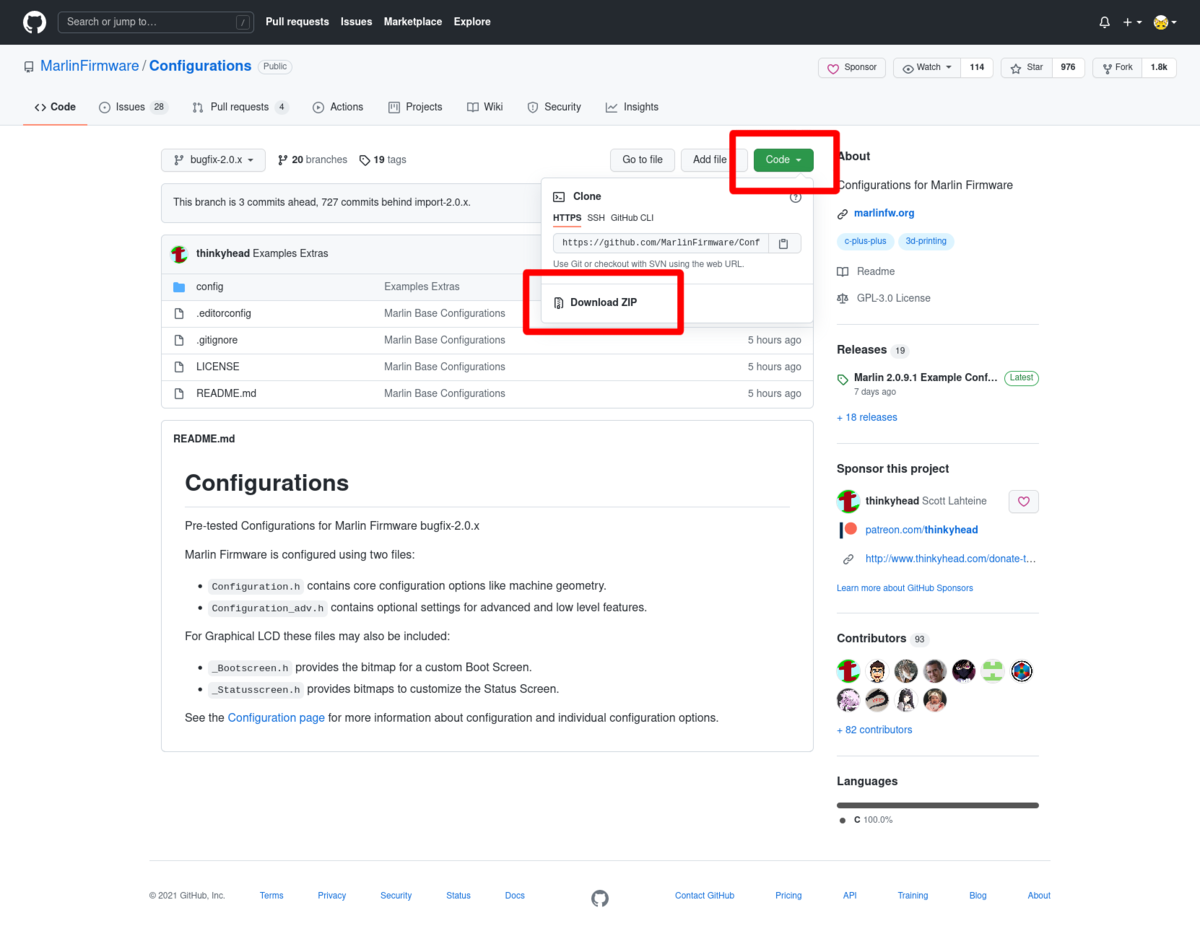This screenshot has width=1200, height=944.
Task: Click the sponsor heart next to thinkyhead
Action: pyautogui.click(x=1023, y=502)
